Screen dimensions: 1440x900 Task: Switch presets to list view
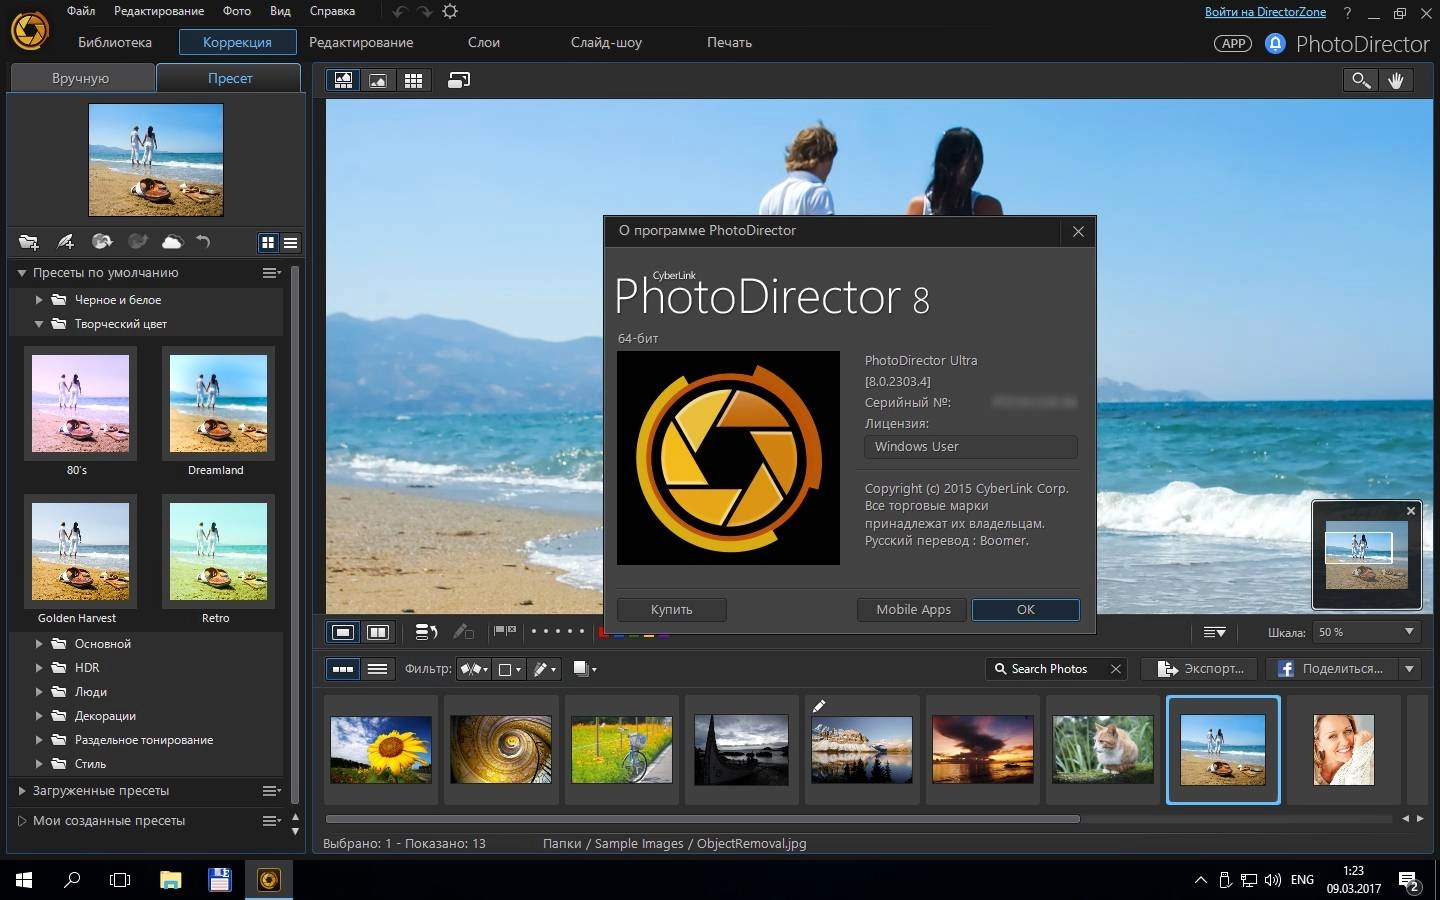point(290,243)
